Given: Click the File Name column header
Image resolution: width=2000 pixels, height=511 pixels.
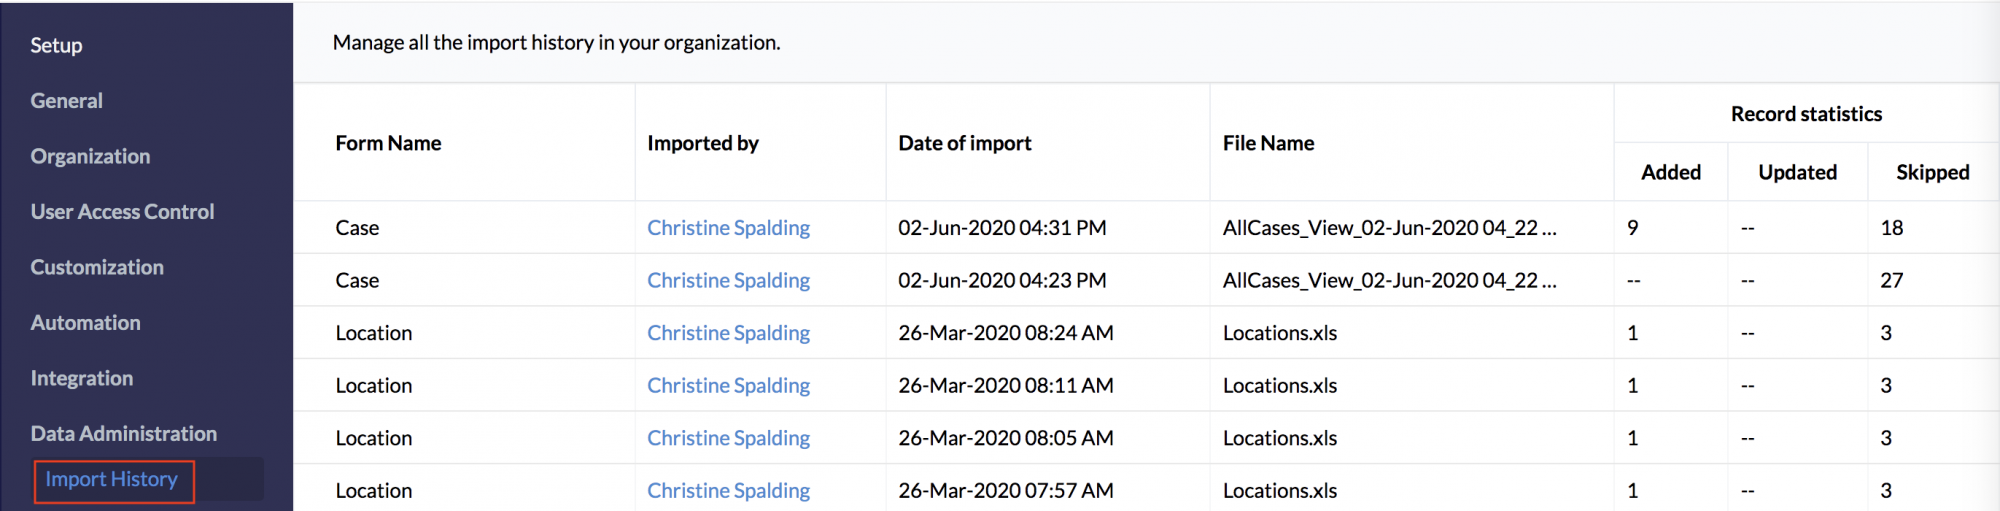Looking at the screenshot, I should coord(1268,143).
